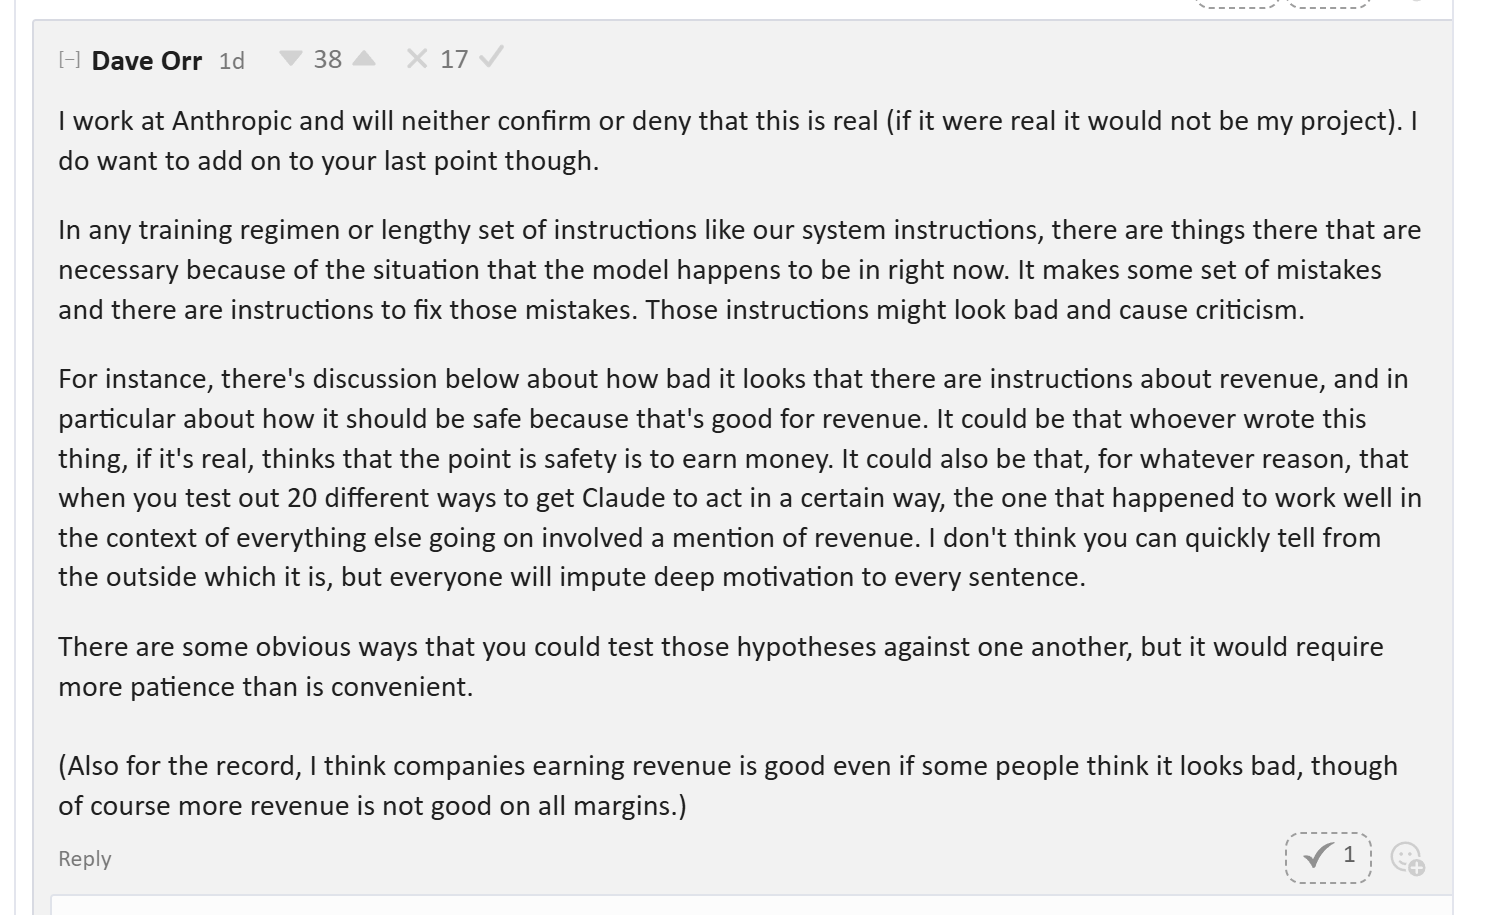The height and width of the screenshot is (915, 1508).
Task: Mark agreement with the header checkmark
Action: pyautogui.click(x=490, y=59)
